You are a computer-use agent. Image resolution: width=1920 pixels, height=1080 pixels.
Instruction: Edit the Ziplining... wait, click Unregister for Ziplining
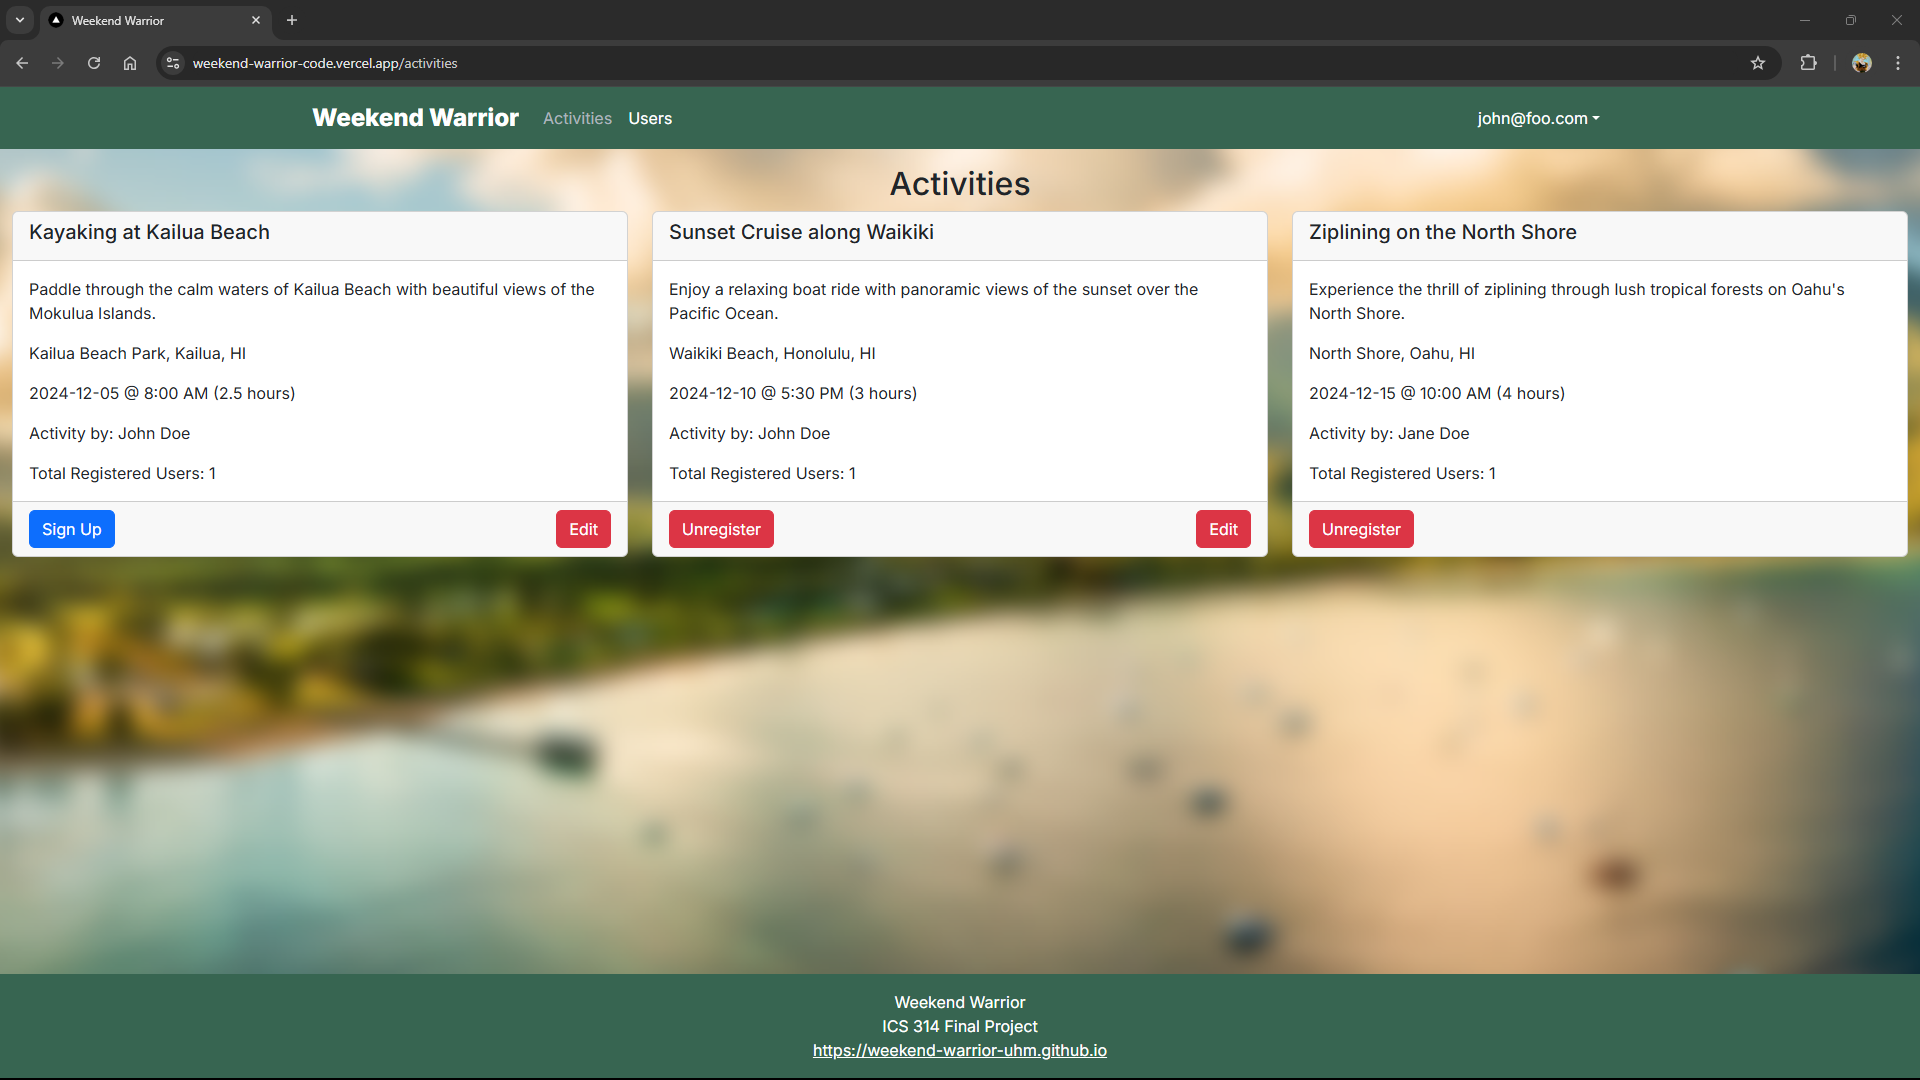point(1360,528)
